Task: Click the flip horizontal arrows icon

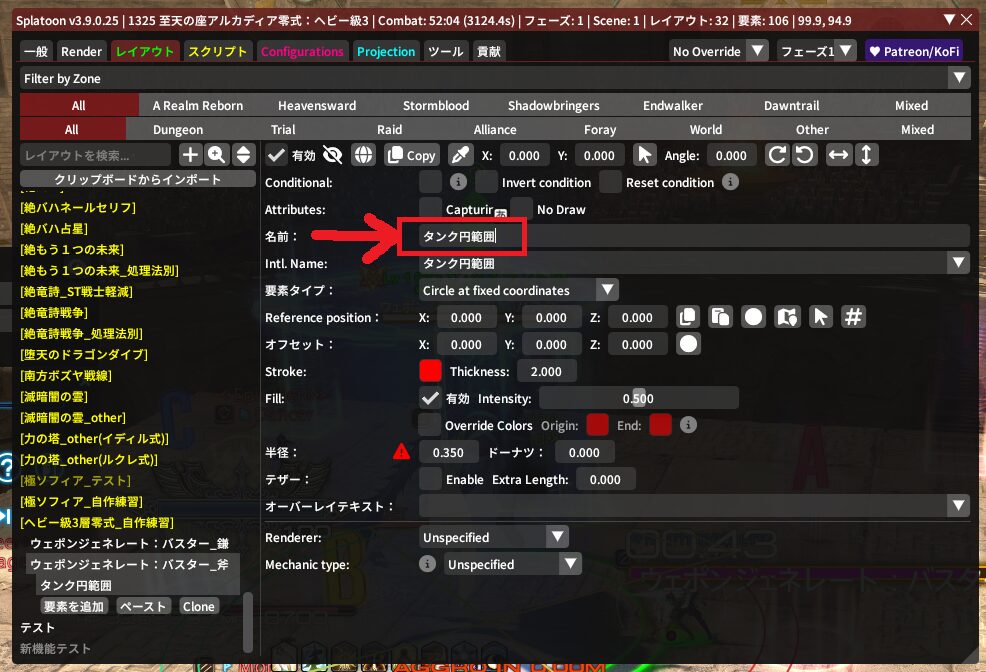Action: 839,155
